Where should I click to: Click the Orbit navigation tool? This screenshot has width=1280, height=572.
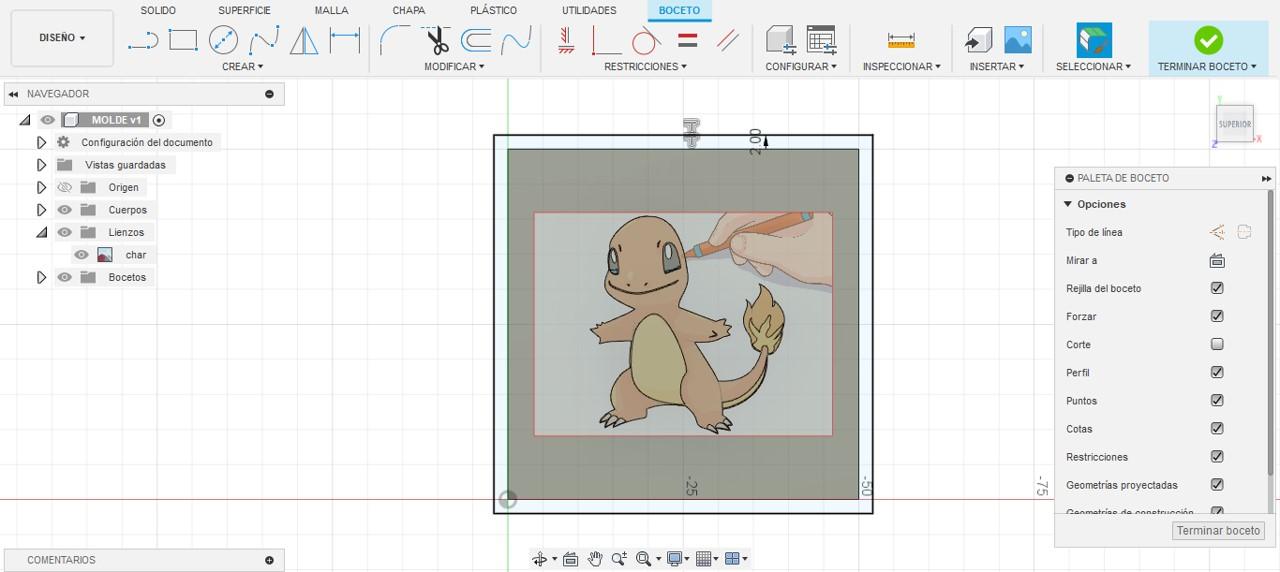click(540, 559)
